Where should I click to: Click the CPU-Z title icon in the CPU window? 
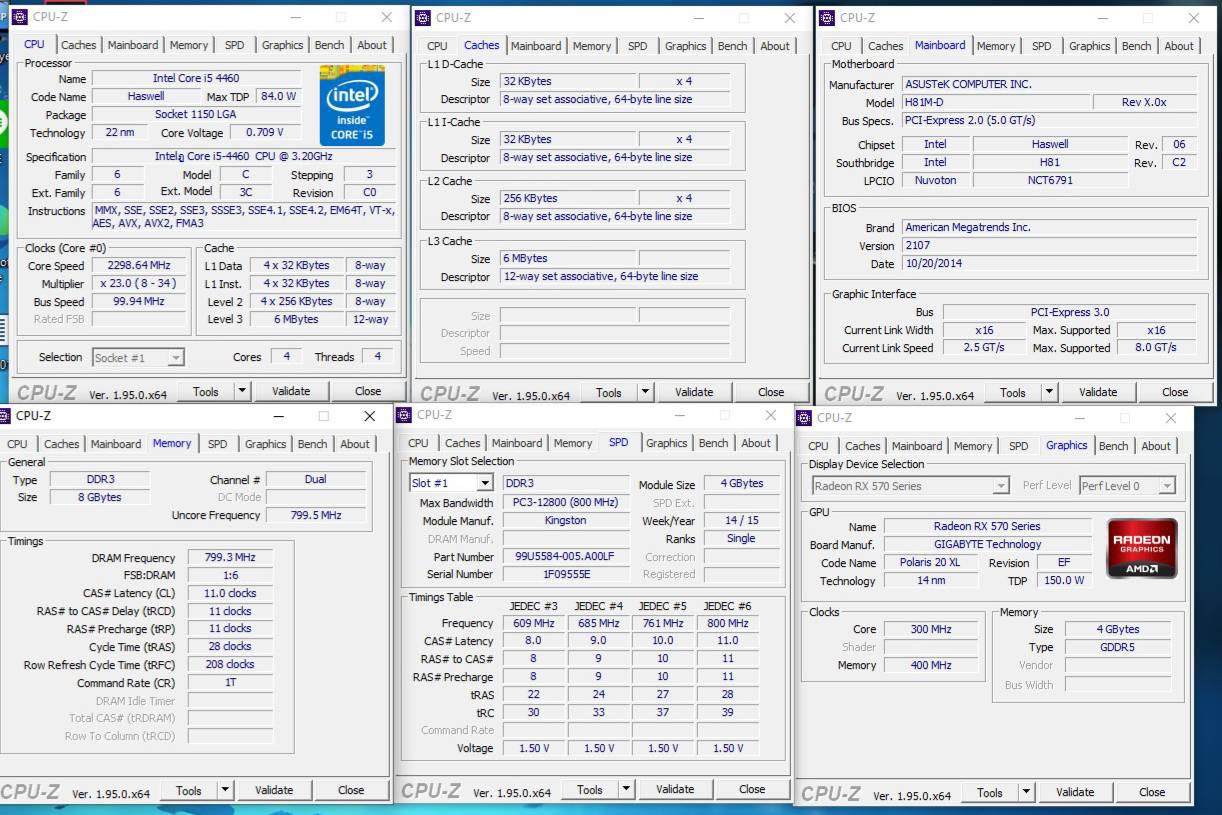20,17
